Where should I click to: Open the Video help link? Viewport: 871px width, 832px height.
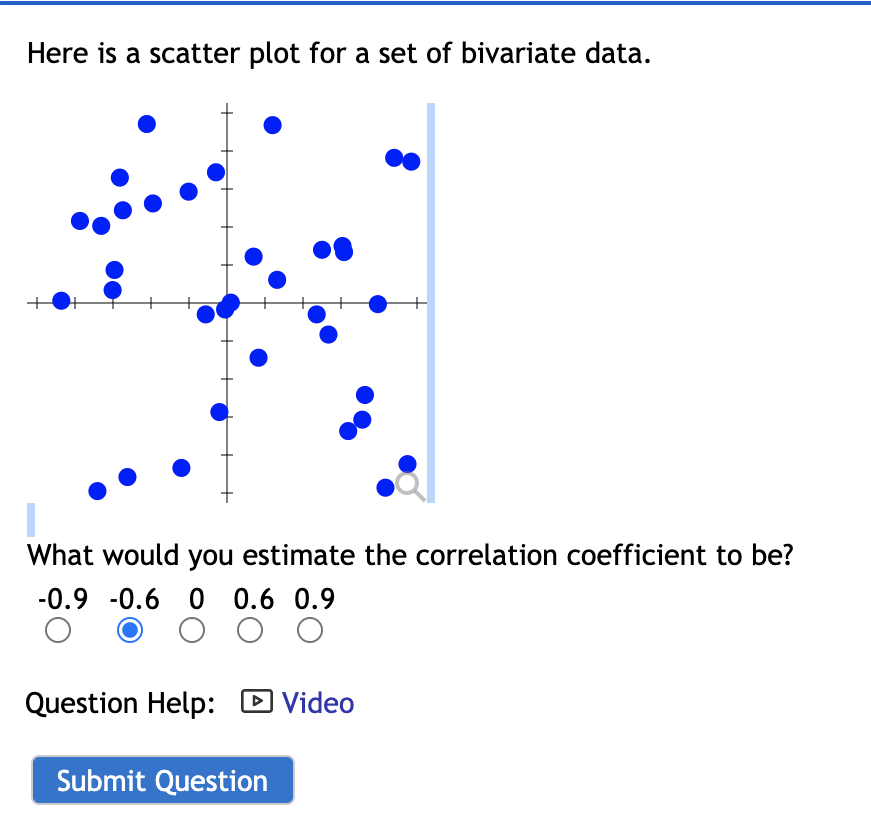pos(317,703)
